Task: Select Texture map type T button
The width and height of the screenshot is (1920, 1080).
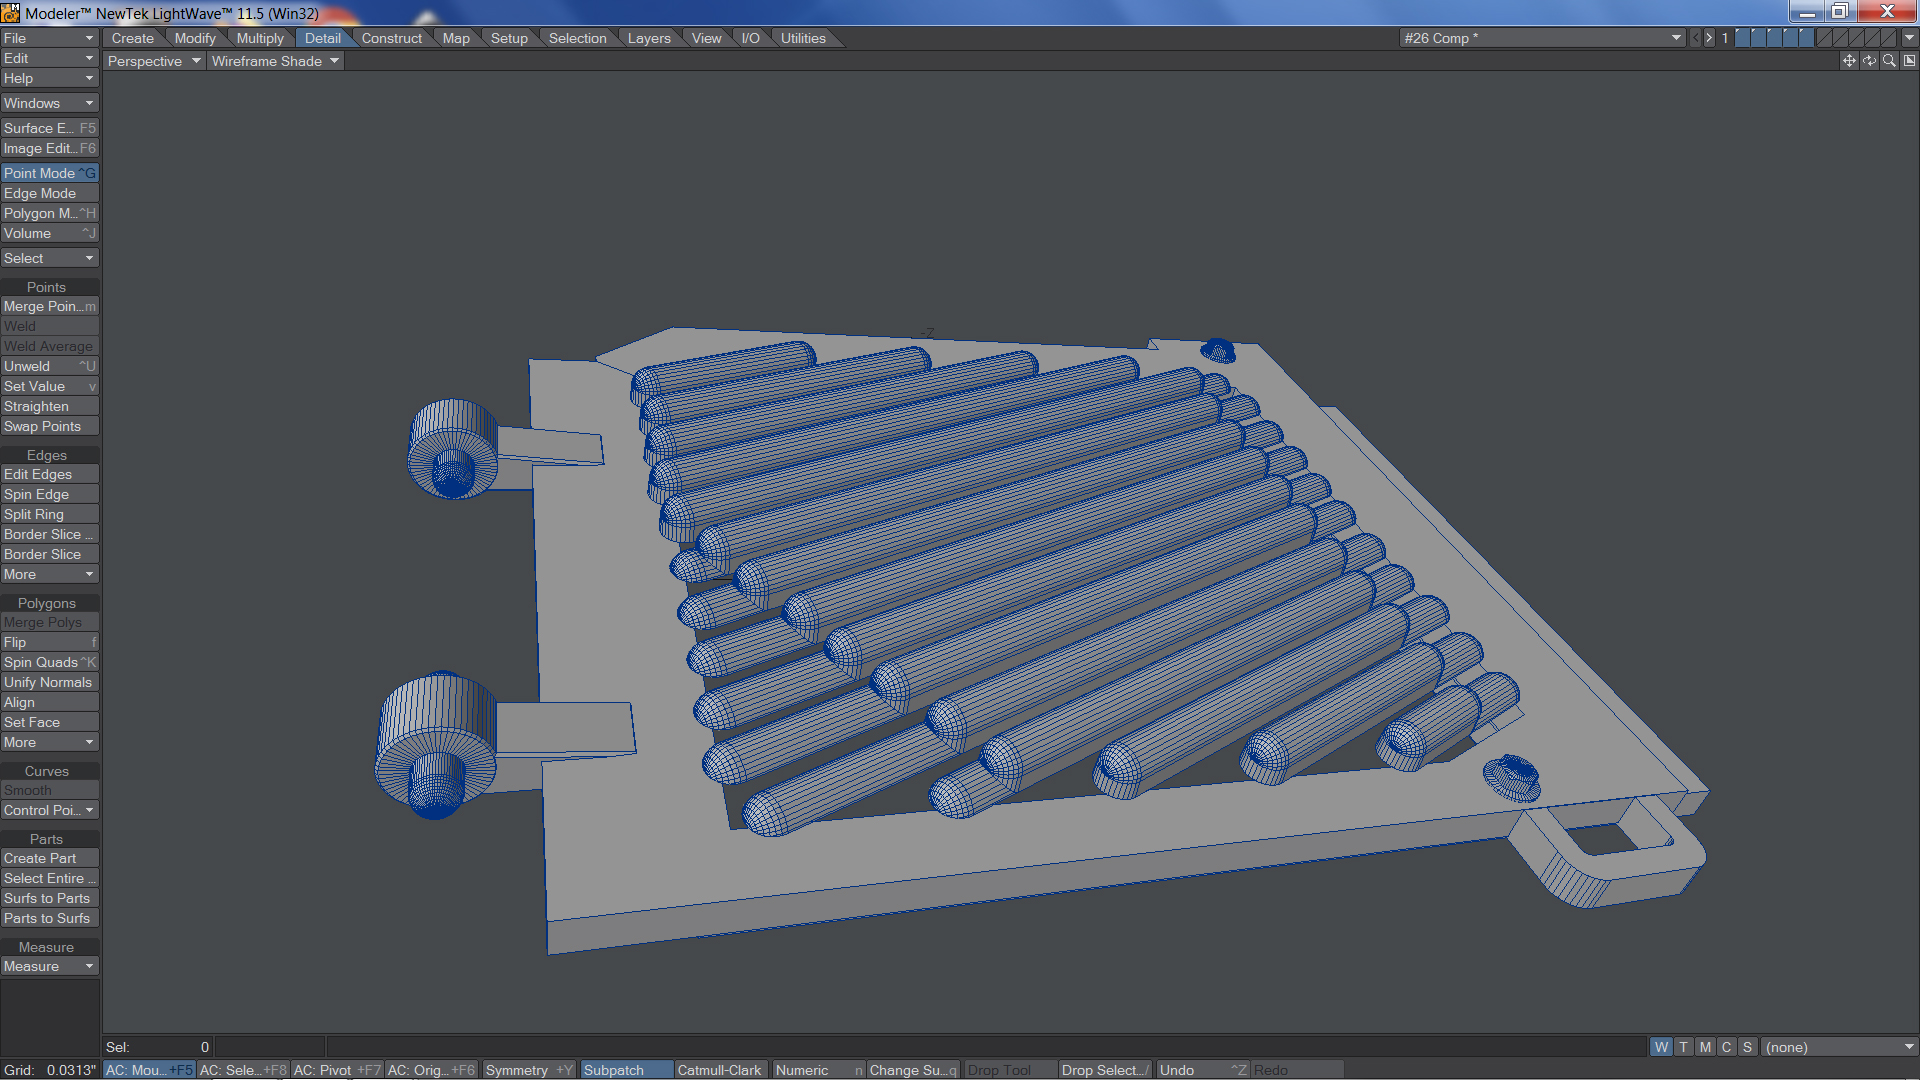Action: pos(1683,1047)
